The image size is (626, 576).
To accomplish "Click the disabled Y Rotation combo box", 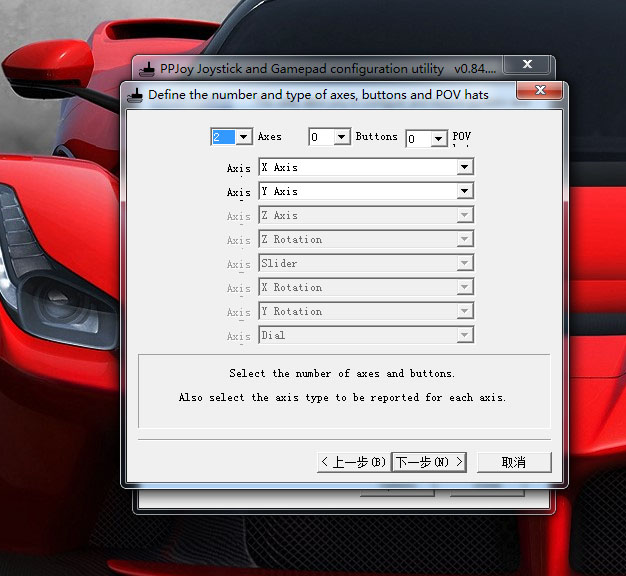I will 366,311.
